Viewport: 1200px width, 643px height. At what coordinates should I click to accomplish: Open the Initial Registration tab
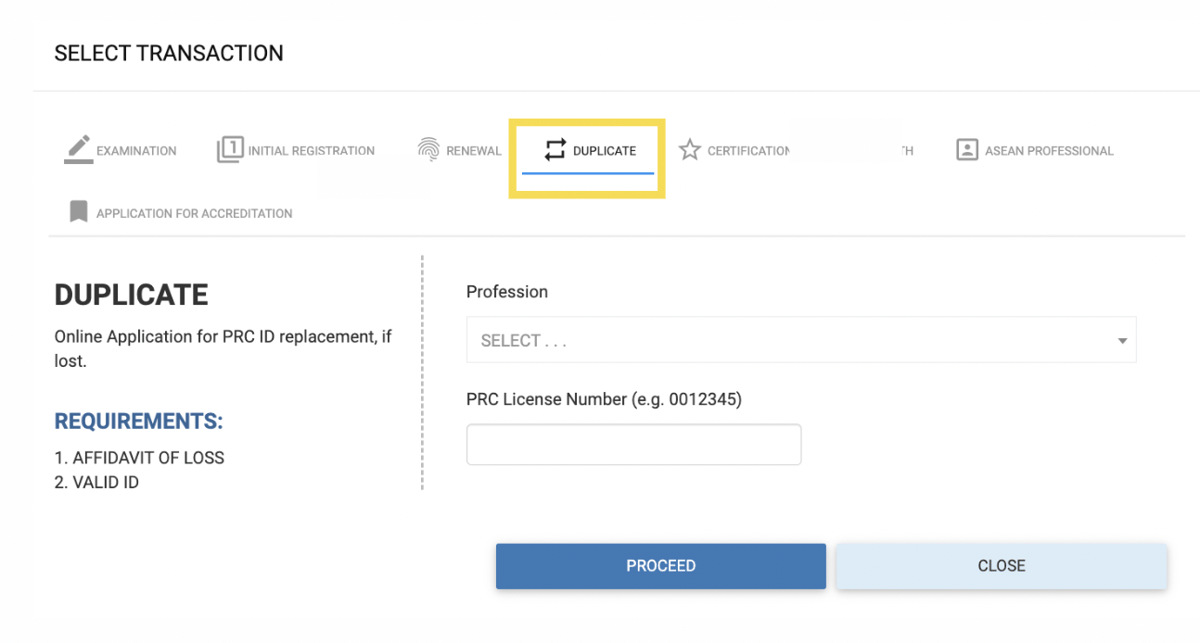coord(296,150)
